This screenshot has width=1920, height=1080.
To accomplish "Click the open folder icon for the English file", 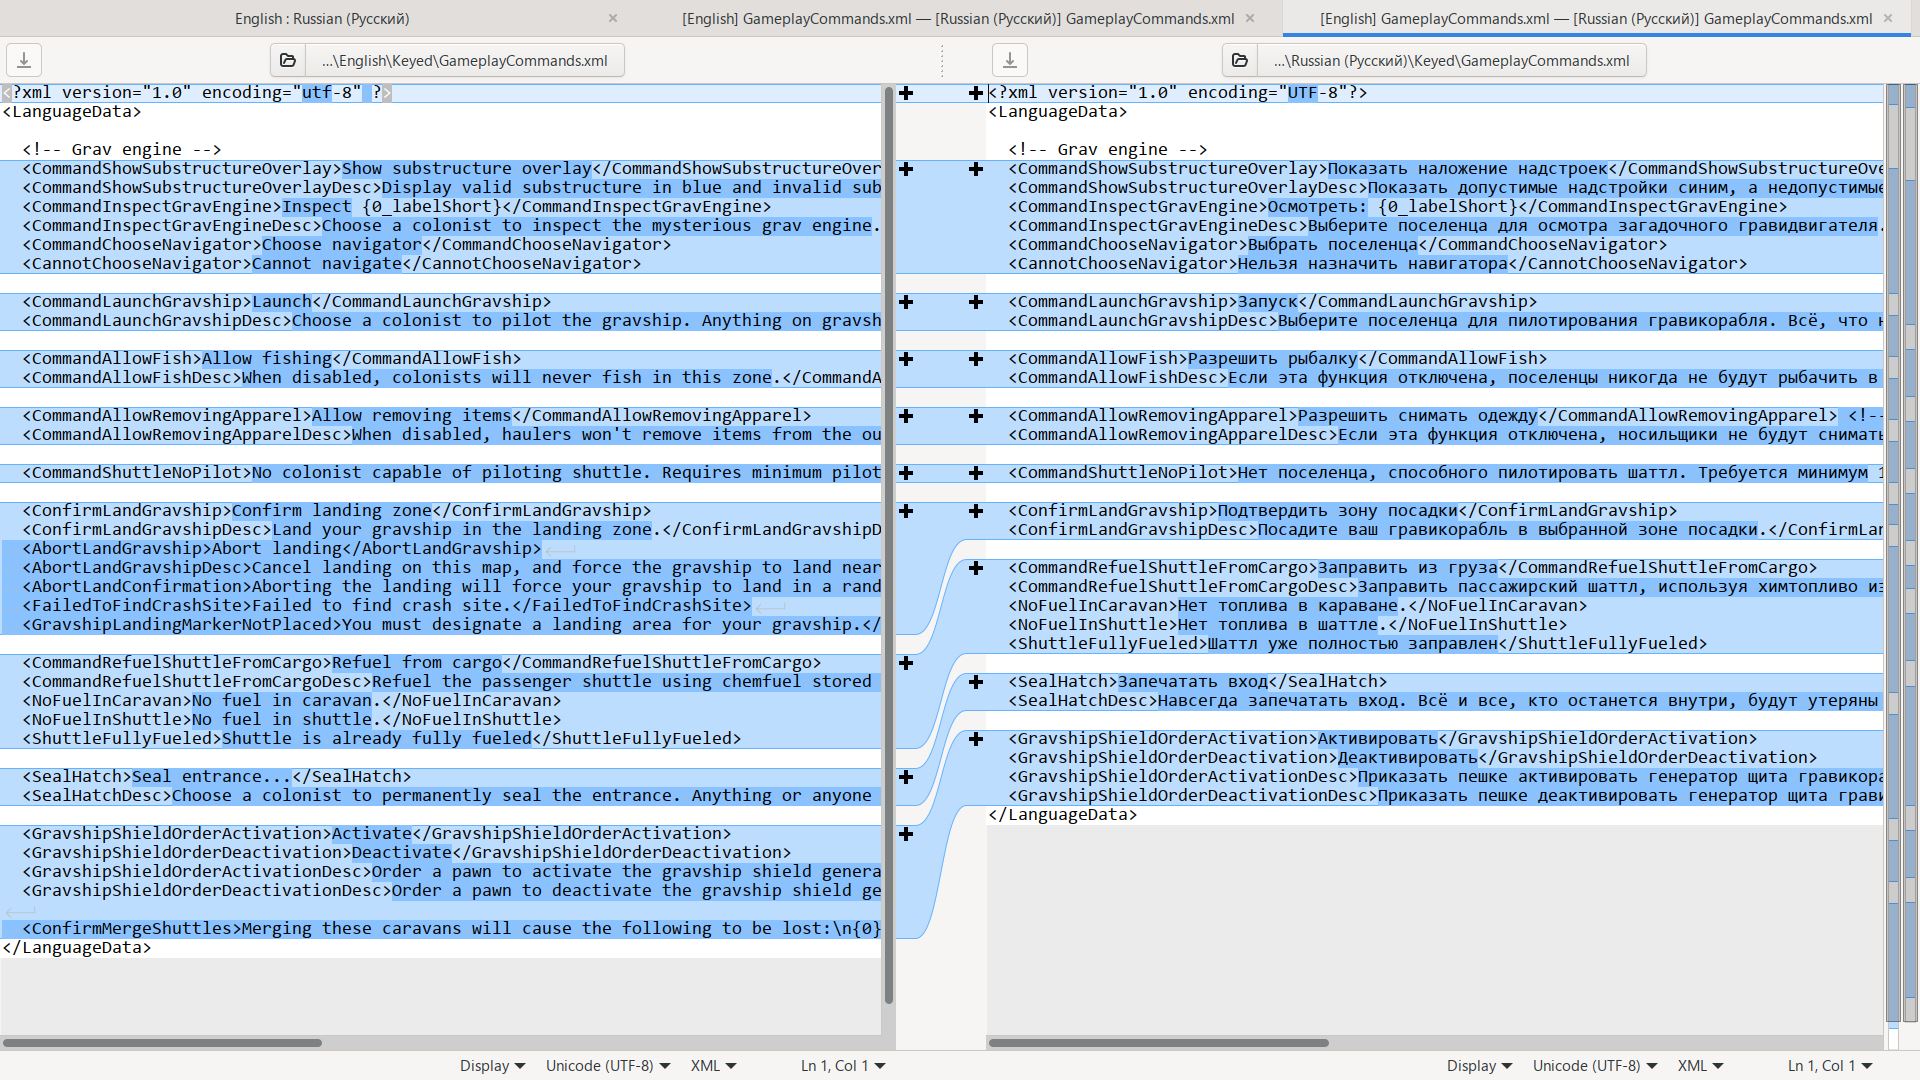I will (288, 61).
